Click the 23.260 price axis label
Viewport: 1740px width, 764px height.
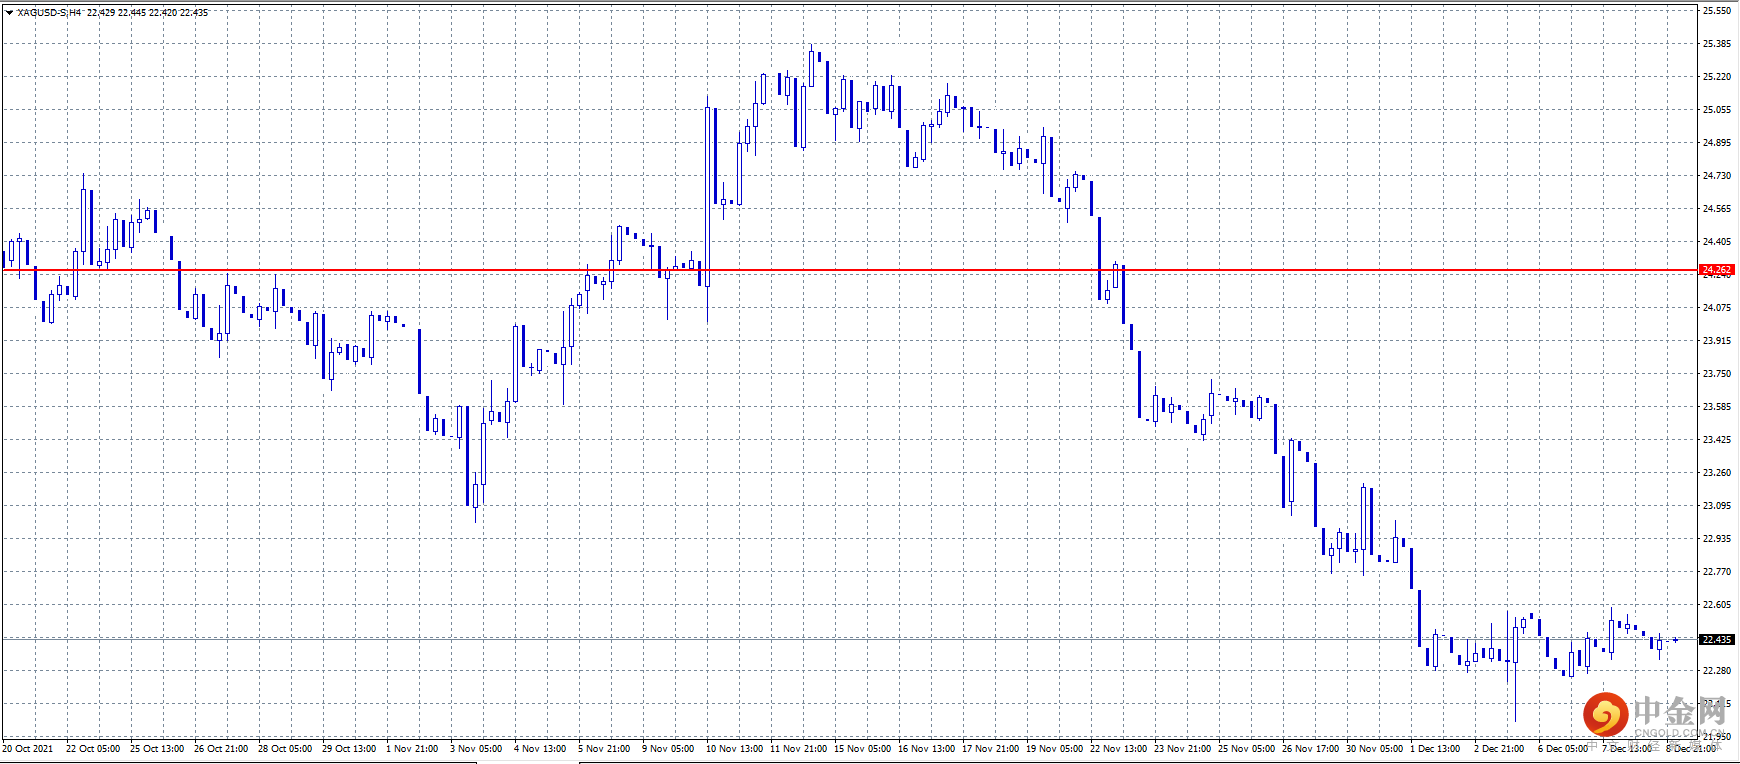(x=1717, y=473)
